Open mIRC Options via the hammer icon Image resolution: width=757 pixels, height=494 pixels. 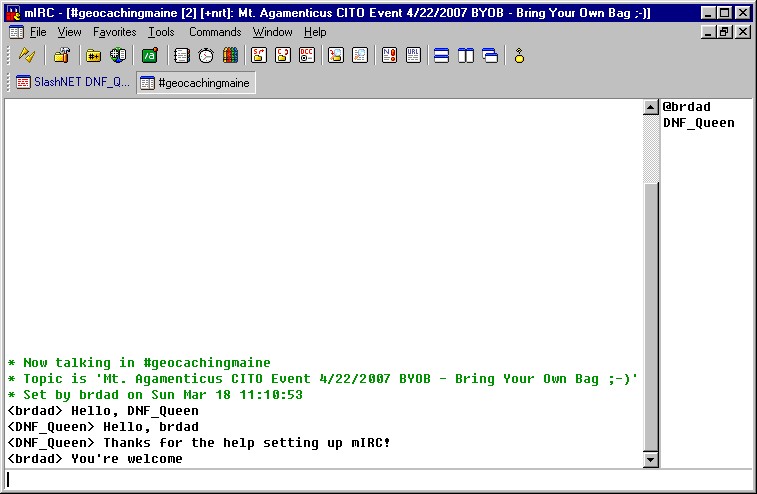click(x=62, y=56)
